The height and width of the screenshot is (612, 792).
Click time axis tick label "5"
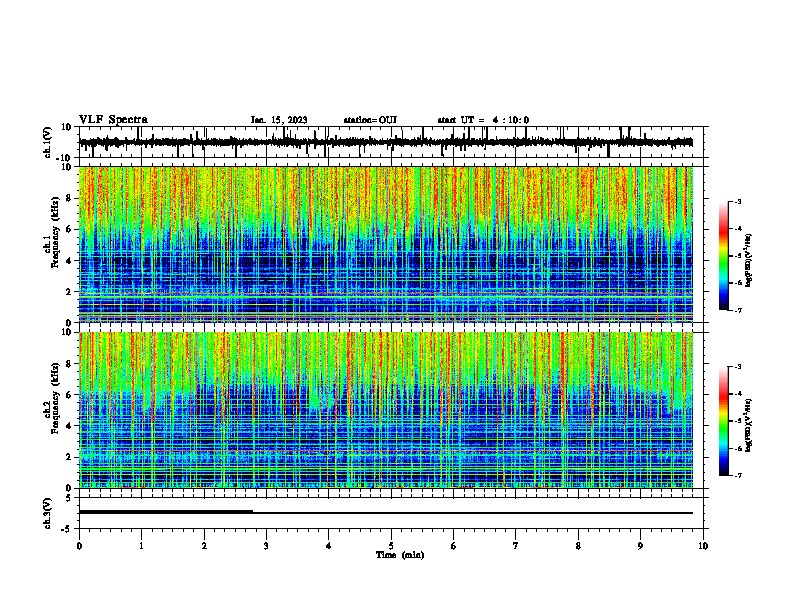tap(391, 546)
